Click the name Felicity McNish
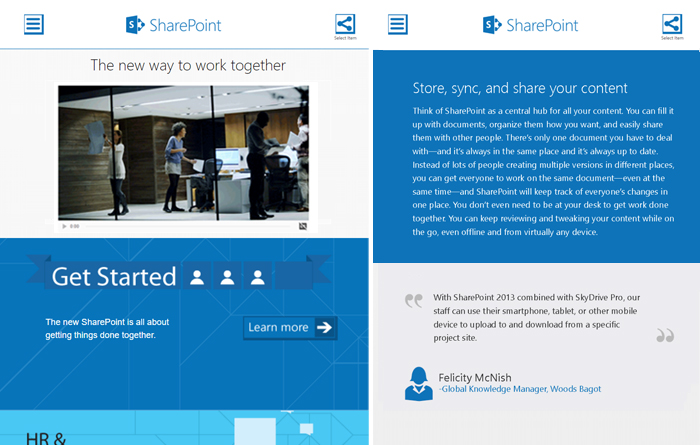700x445 pixels. tap(475, 378)
